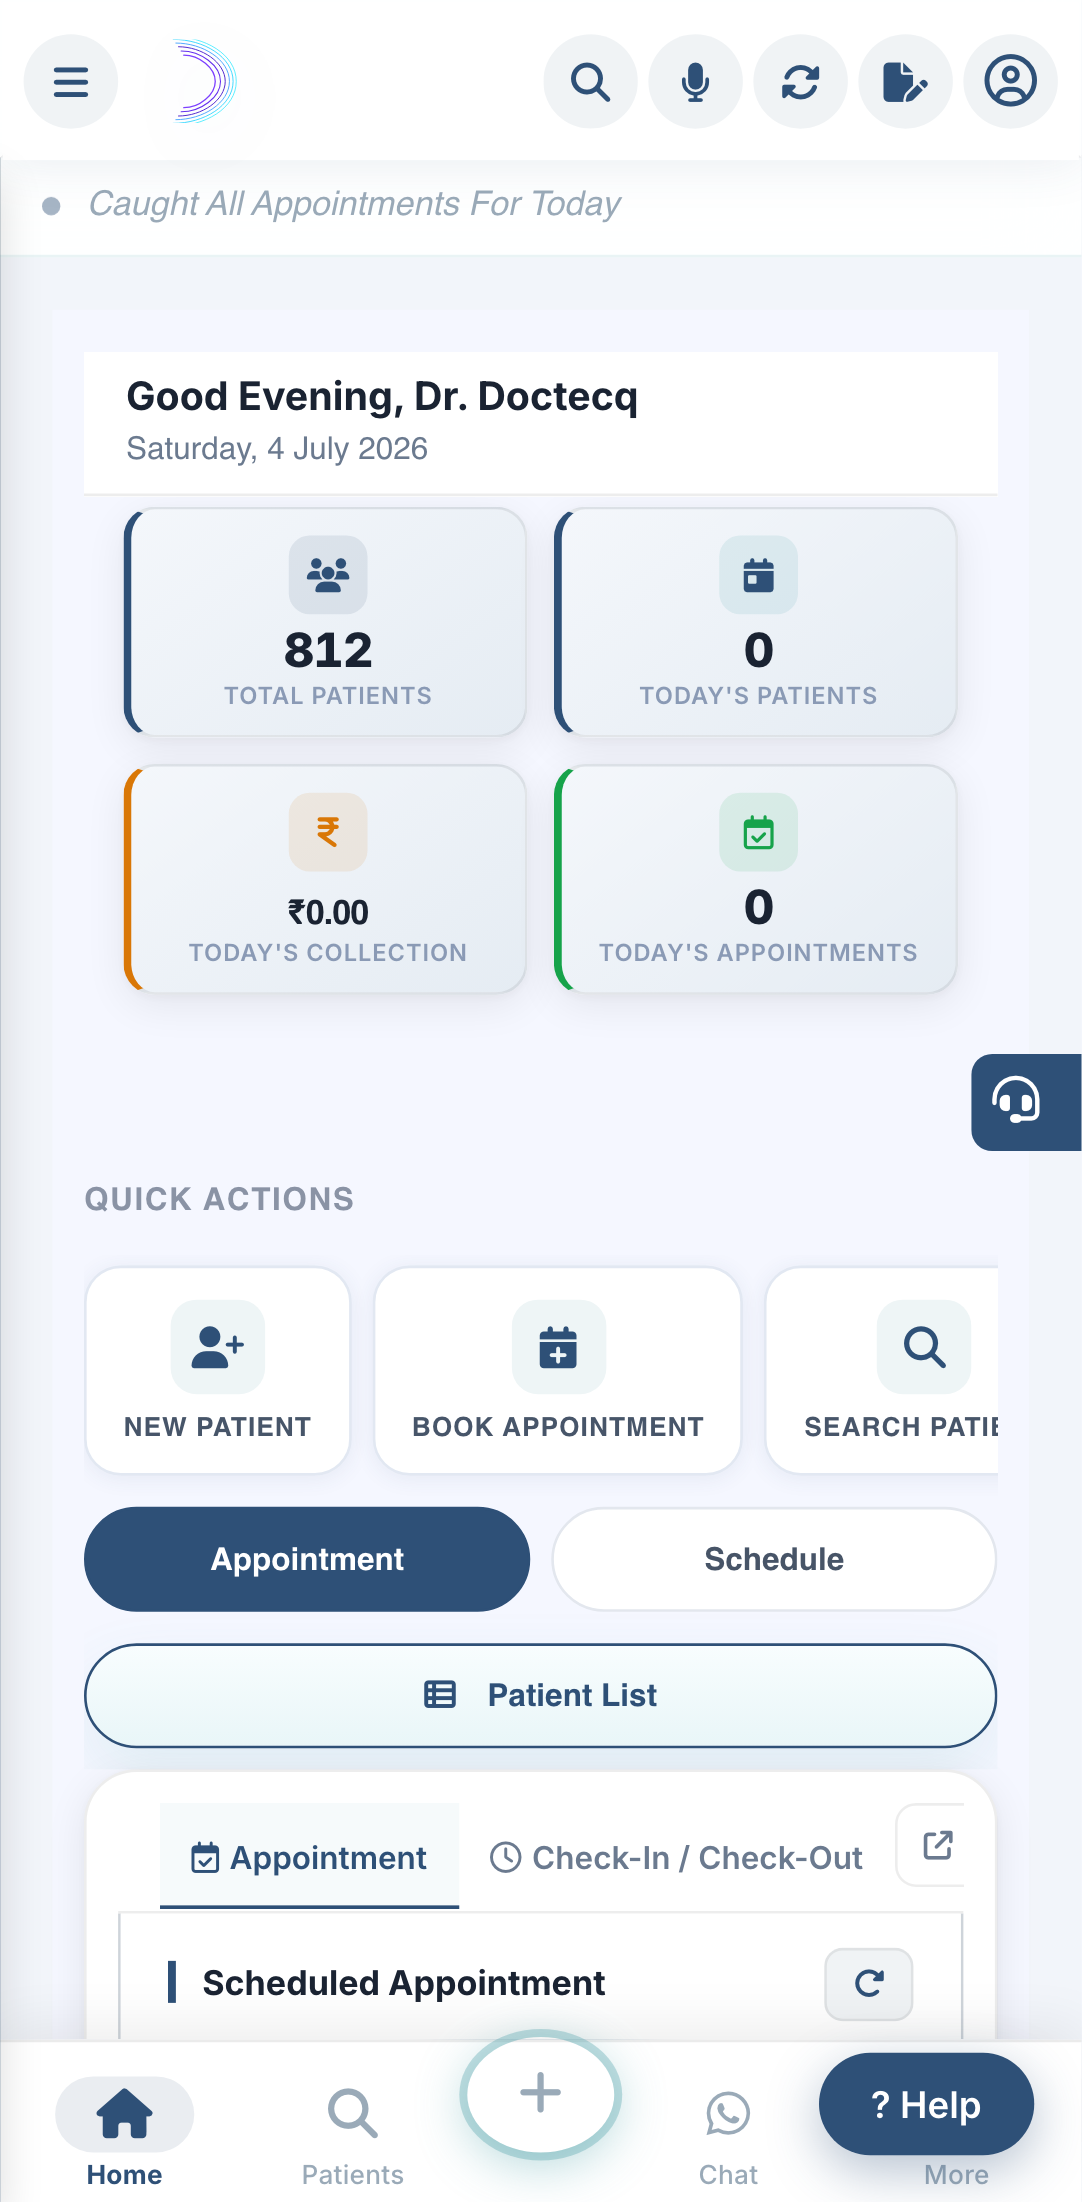Image resolution: width=1082 pixels, height=2202 pixels.
Task: Open the hamburger menu
Action: point(71,81)
